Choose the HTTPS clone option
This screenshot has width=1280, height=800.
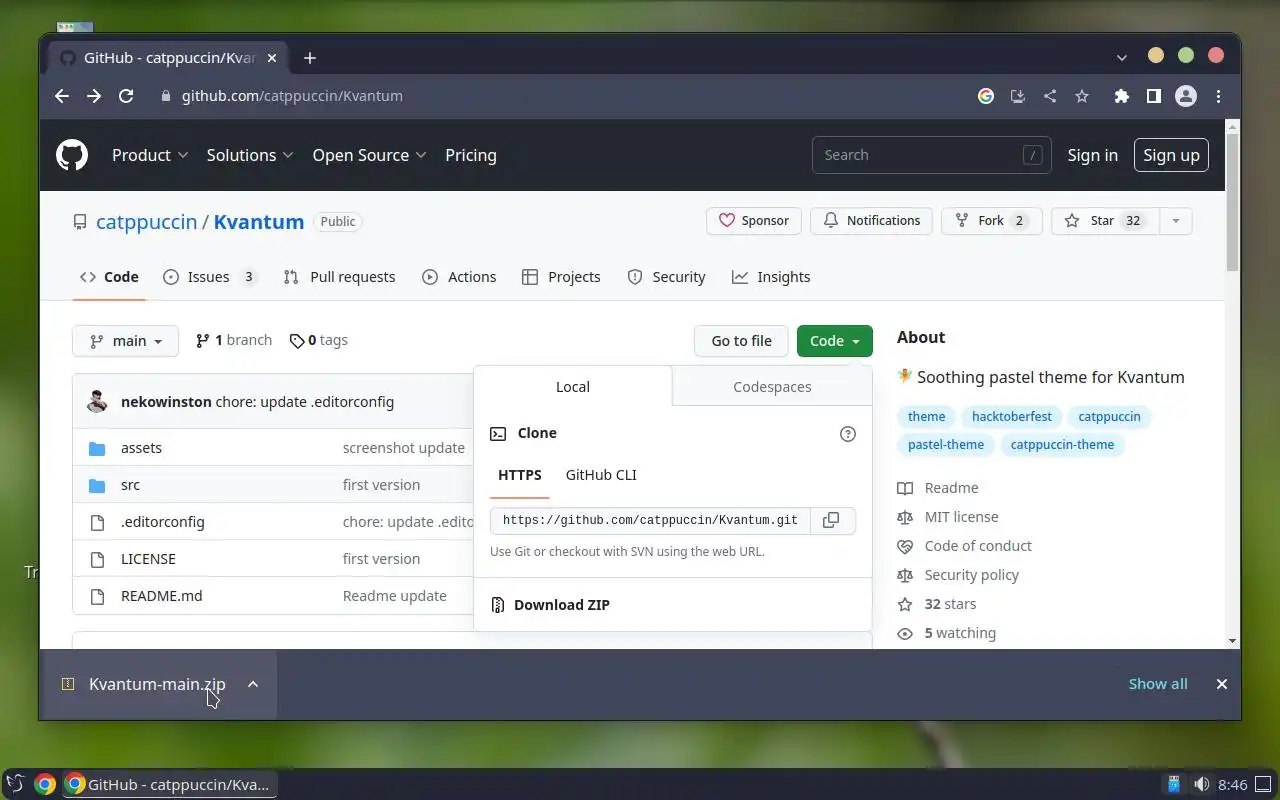520,475
